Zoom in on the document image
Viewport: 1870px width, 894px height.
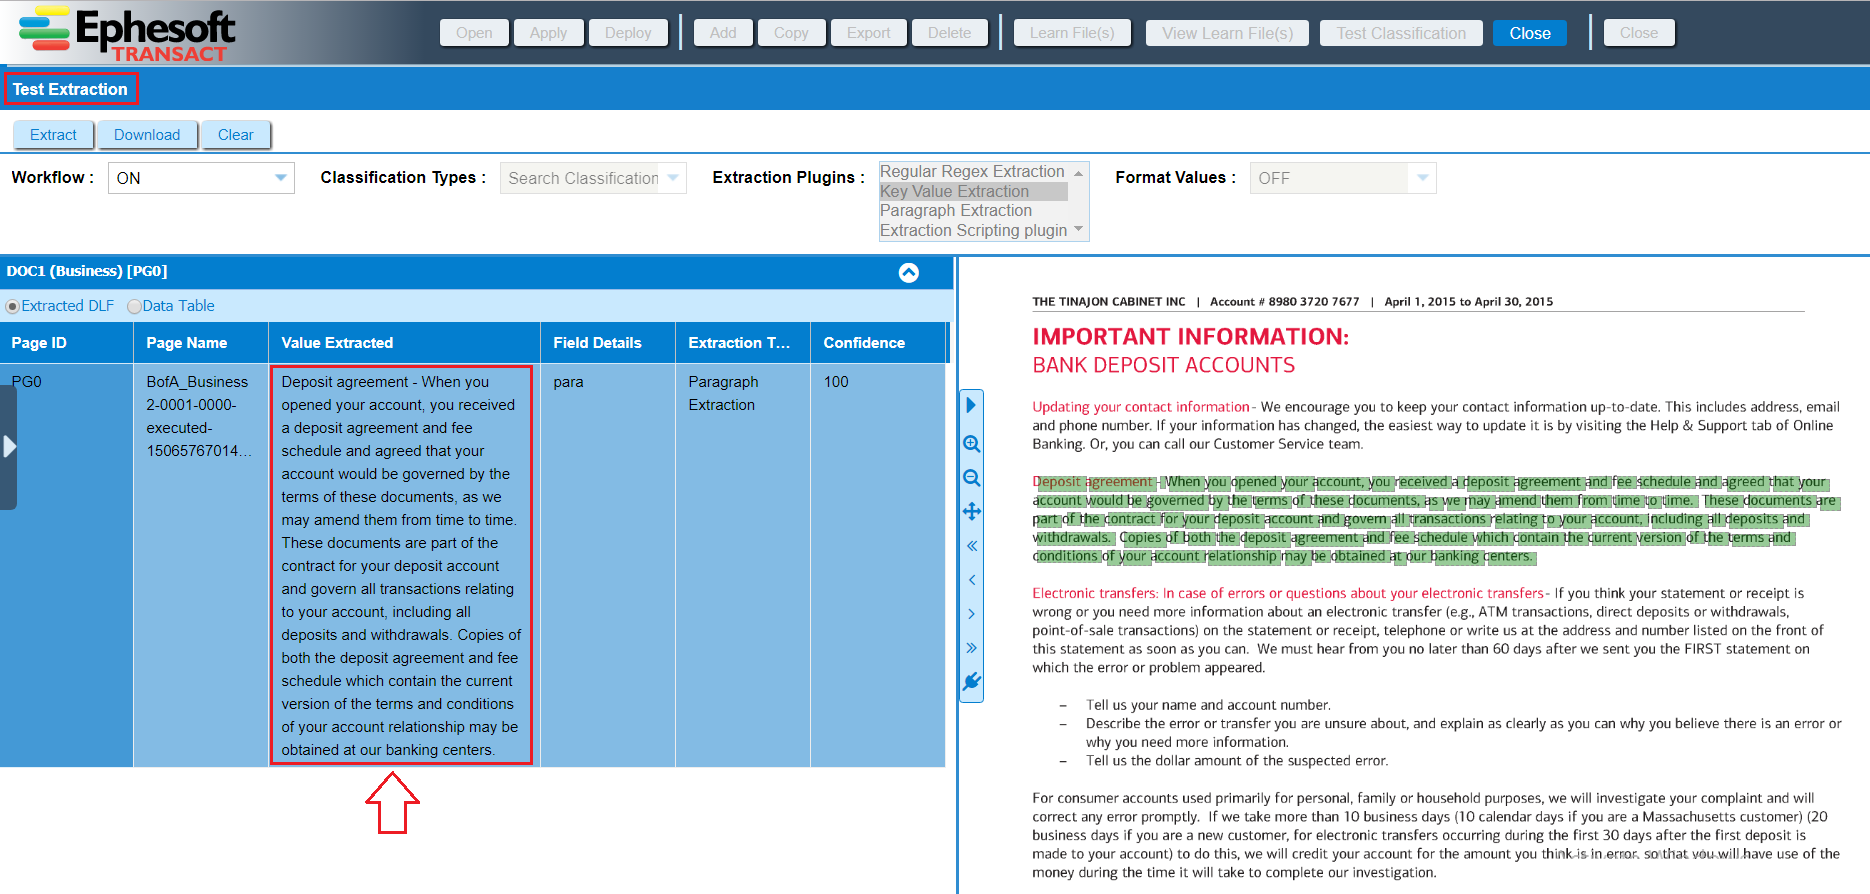pyautogui.click(x=971, y=444)
